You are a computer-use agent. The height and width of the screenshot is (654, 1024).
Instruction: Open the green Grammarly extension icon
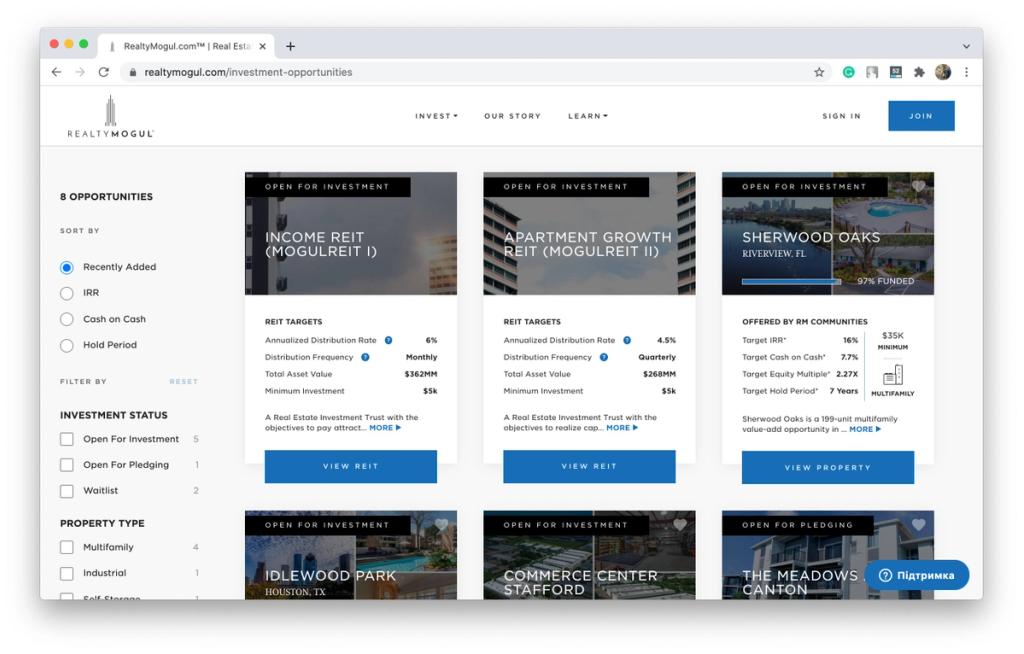tap(848, 72)
